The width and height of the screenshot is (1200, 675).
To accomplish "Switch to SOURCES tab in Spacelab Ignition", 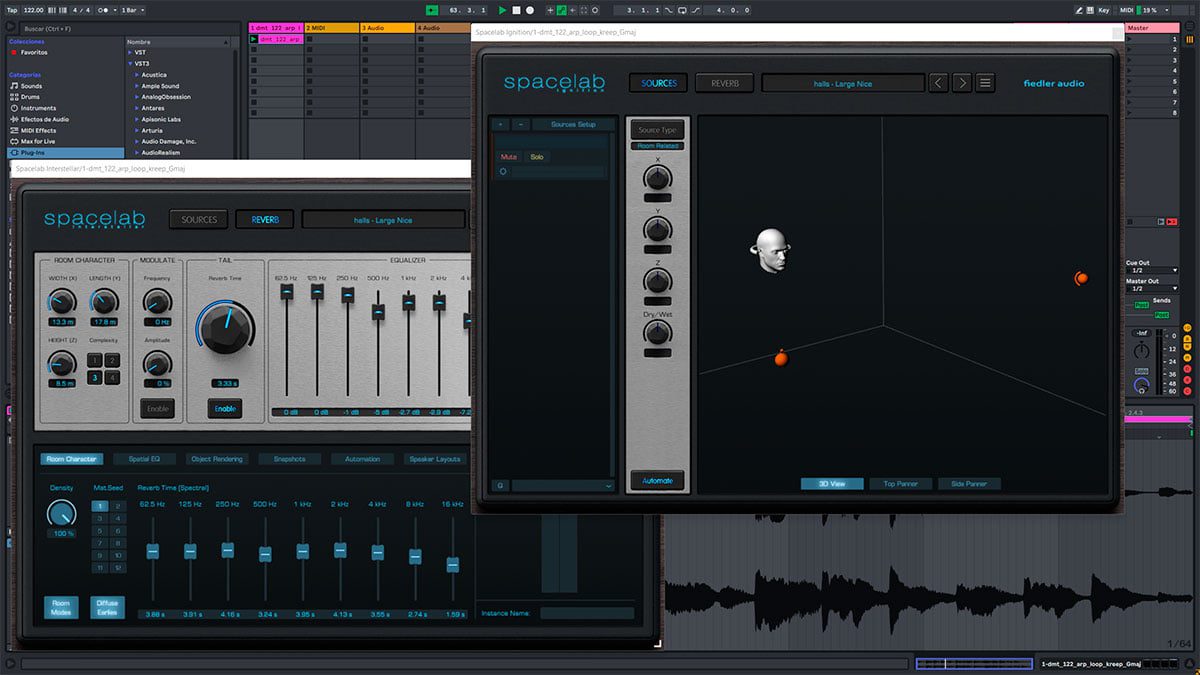I will point(659,83).
